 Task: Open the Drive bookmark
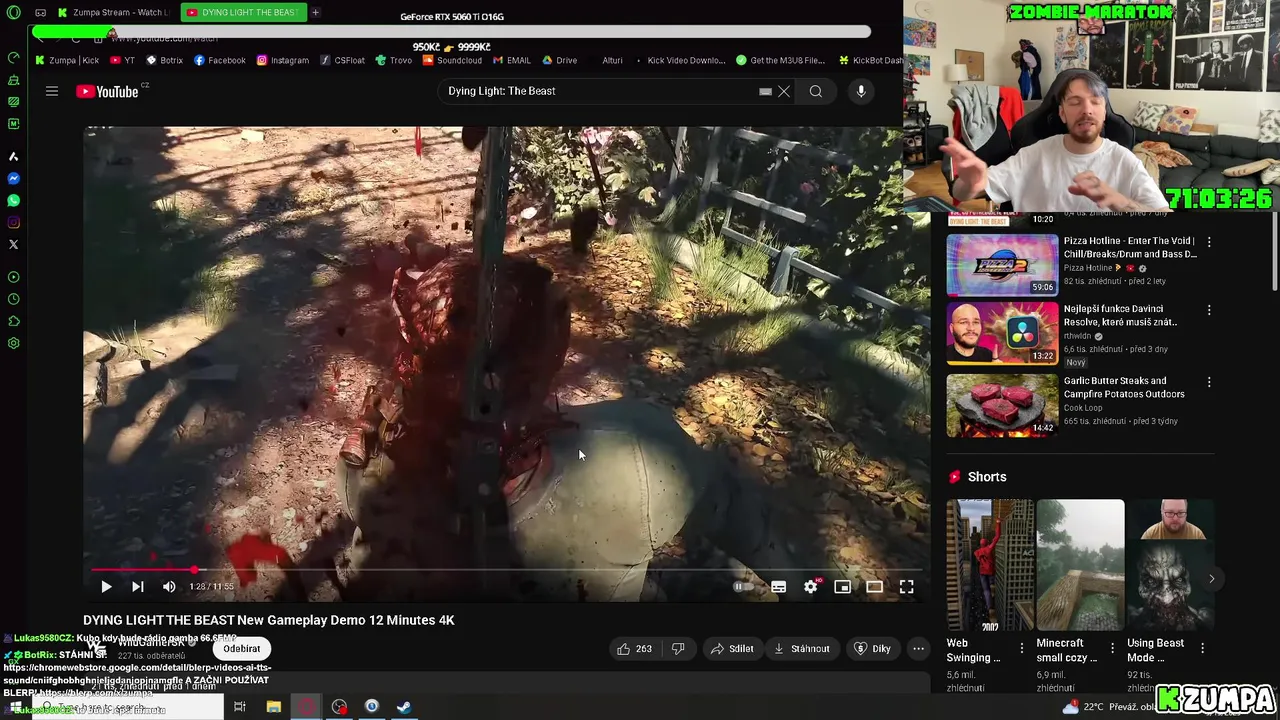pyautogui.click(x=560, y=60)
